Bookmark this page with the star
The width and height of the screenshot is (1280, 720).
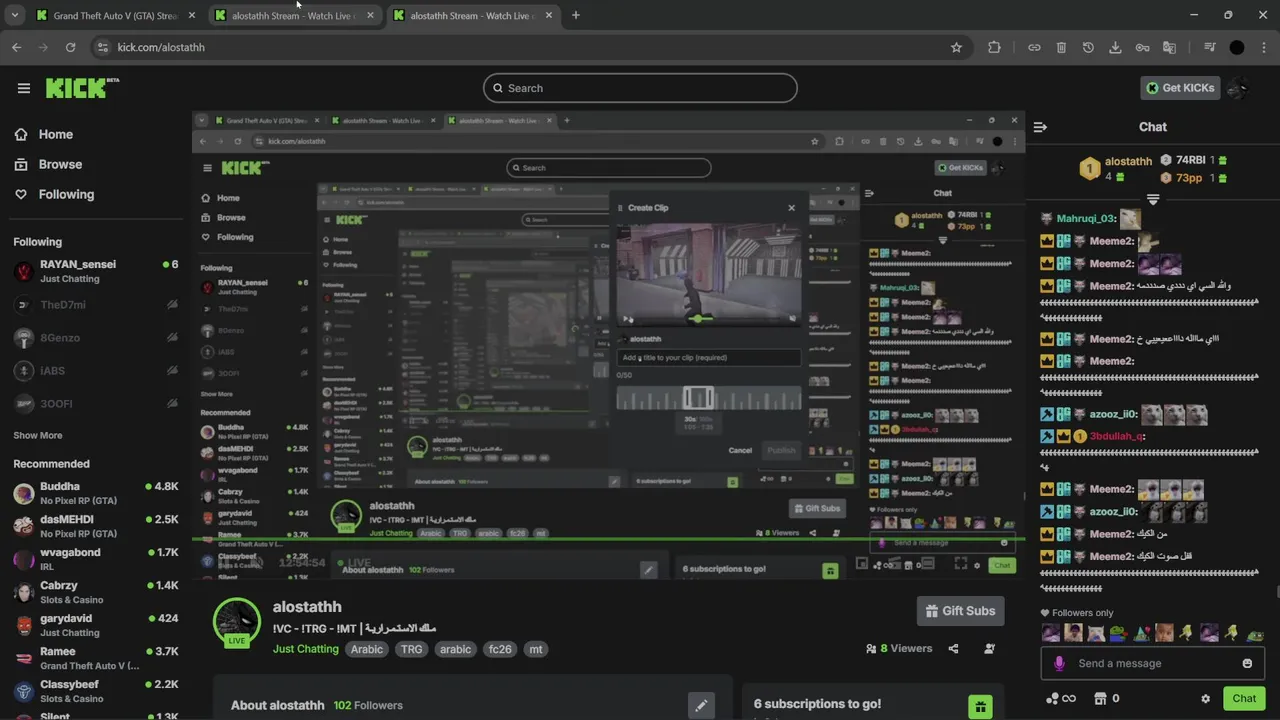tap(956, 47)
